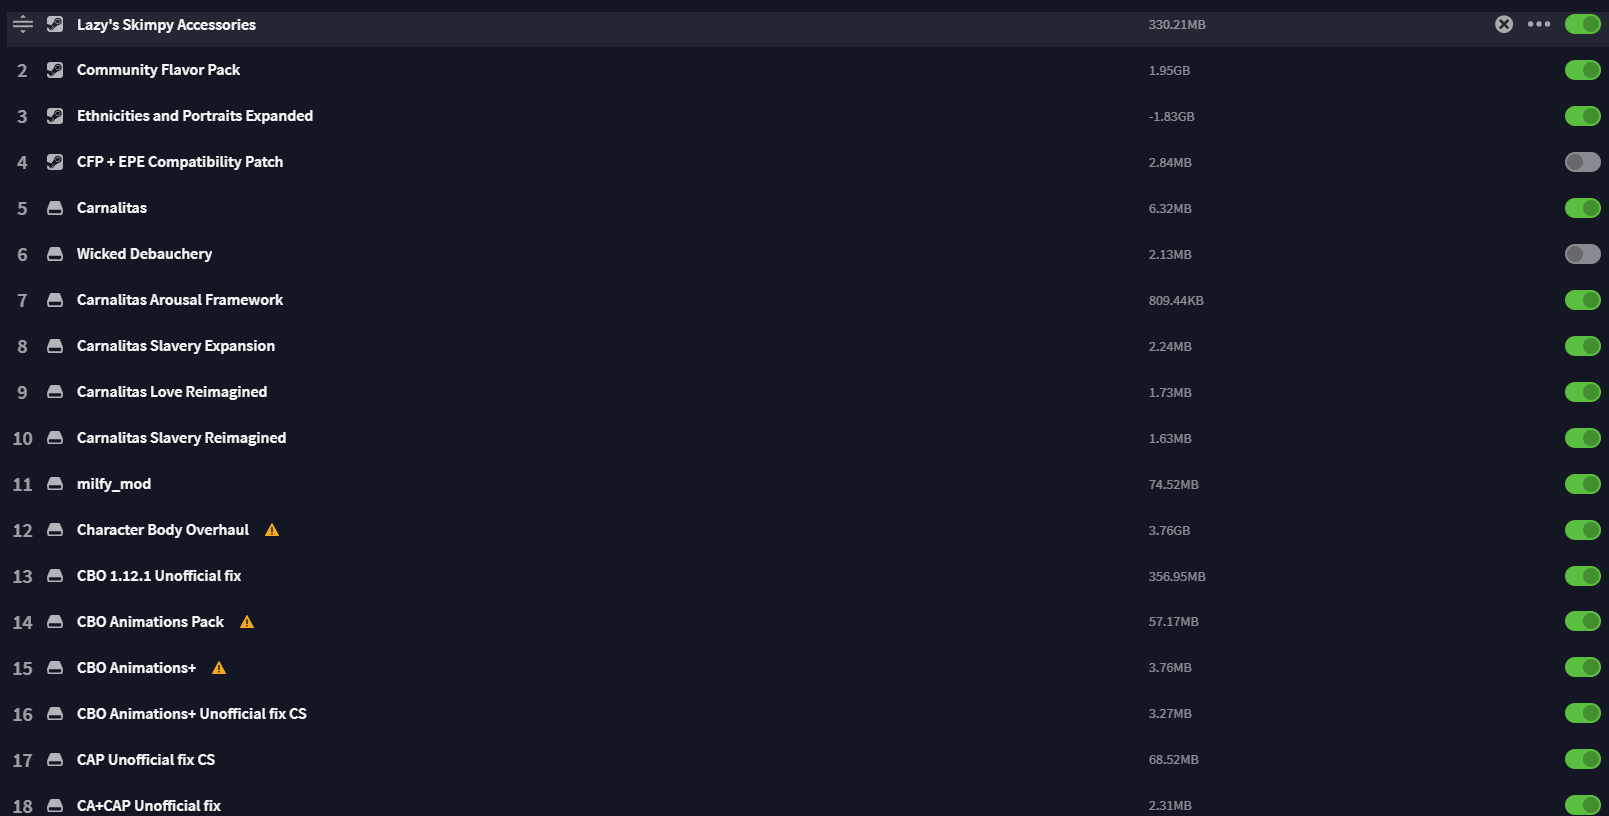
Task: Disable the CBO Animations Pack toggle
Action: [x=1583, y=621]
